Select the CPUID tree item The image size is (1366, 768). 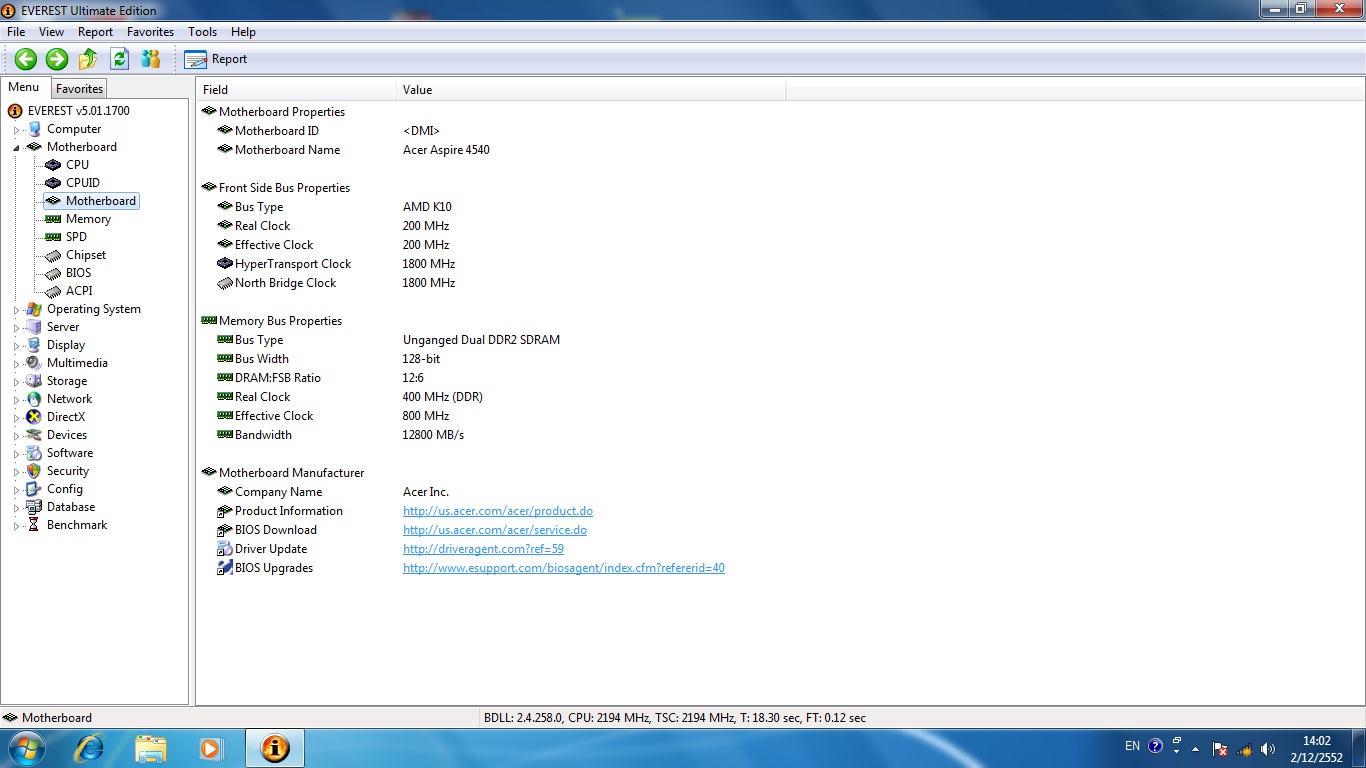point(82,183)
